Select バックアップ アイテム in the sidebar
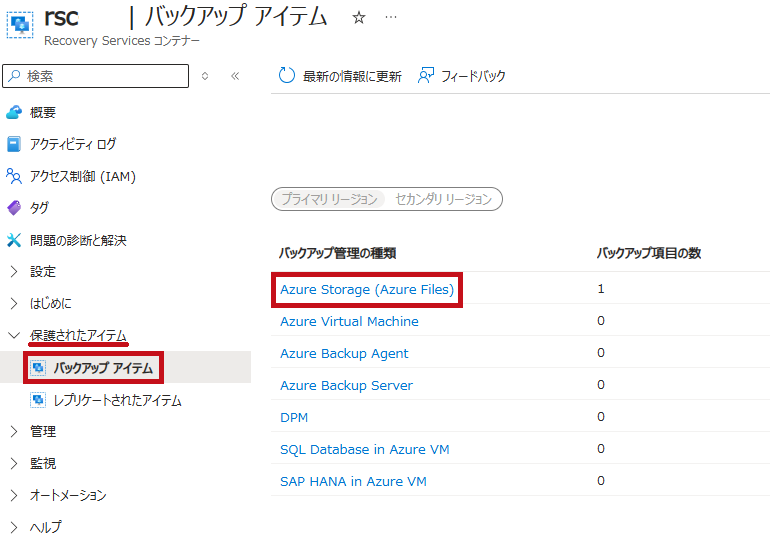Viewport: 770px width, 543px height. point(103,367)
